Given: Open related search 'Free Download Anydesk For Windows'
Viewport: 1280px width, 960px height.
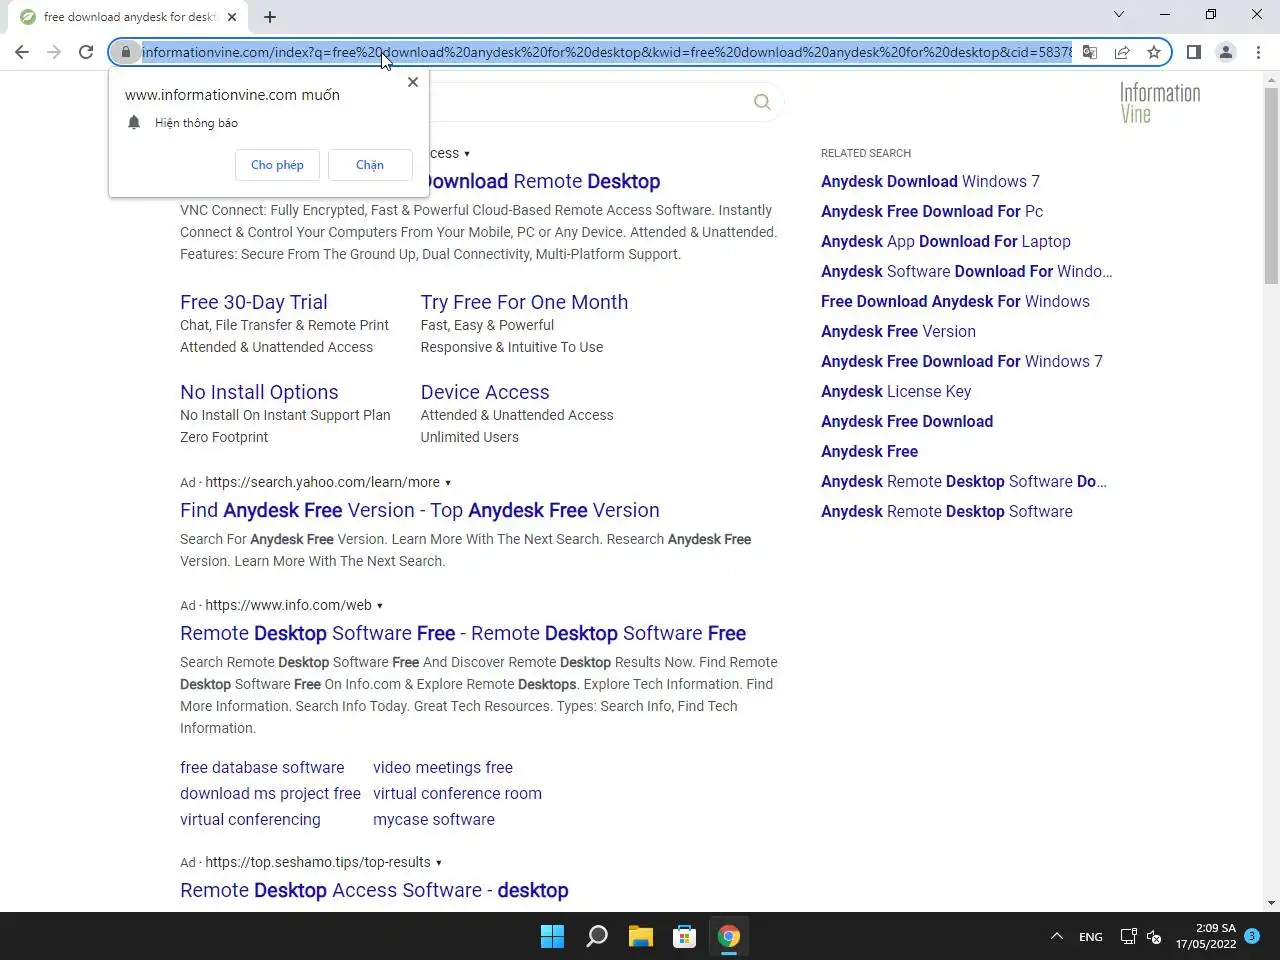Looking at the screenshot, I should pyautogui.click(x=955, y=301).
